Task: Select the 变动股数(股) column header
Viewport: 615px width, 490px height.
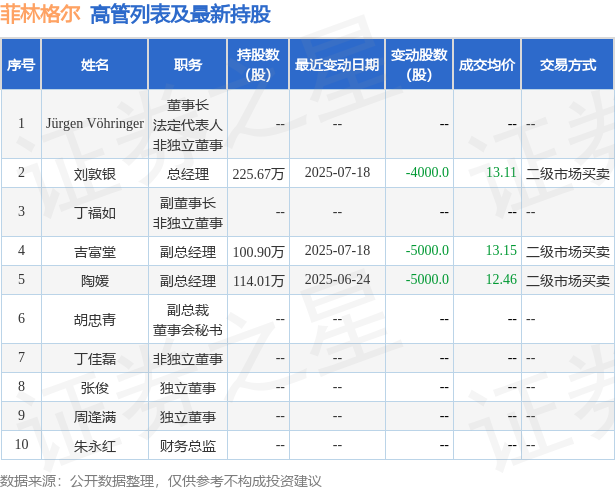Action: click(x=419, y=64)
